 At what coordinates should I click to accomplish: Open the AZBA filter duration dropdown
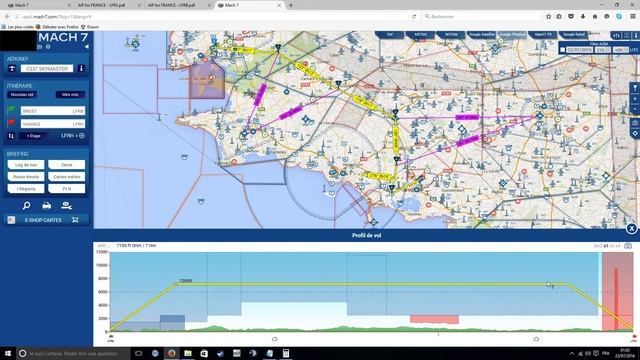pyautogui.click(x=620, y=50)
